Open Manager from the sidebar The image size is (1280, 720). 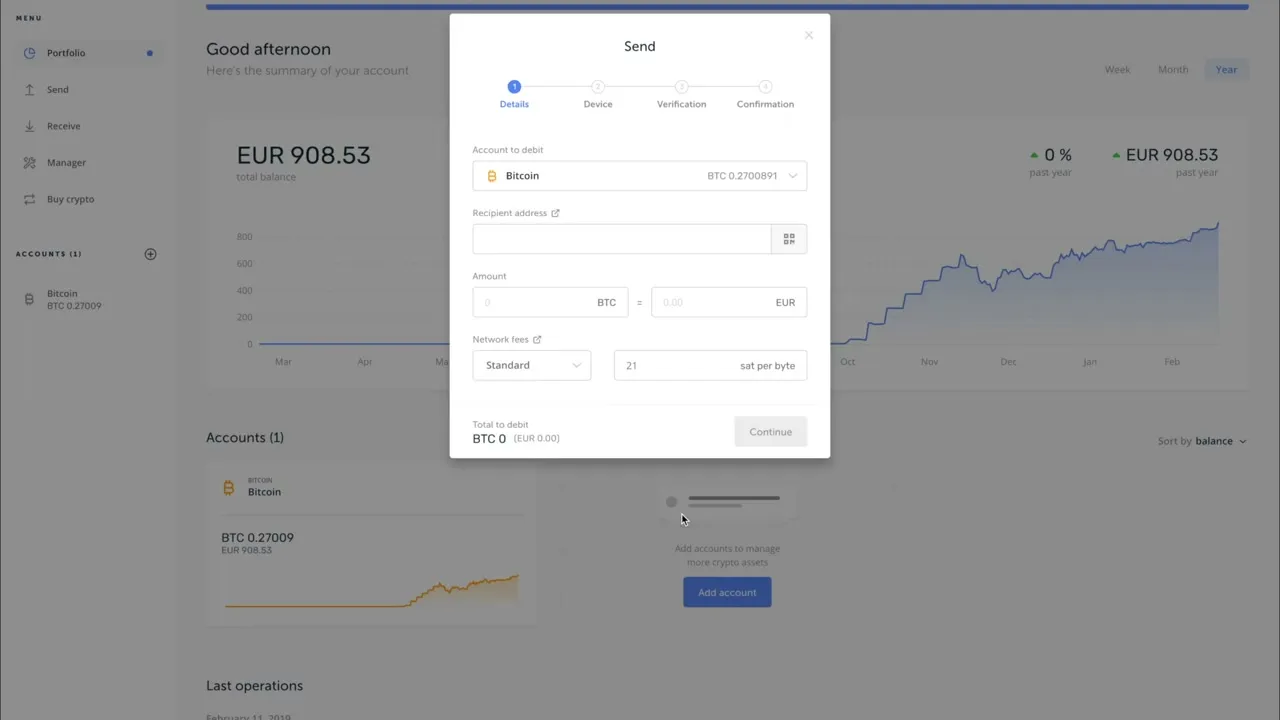66,163
